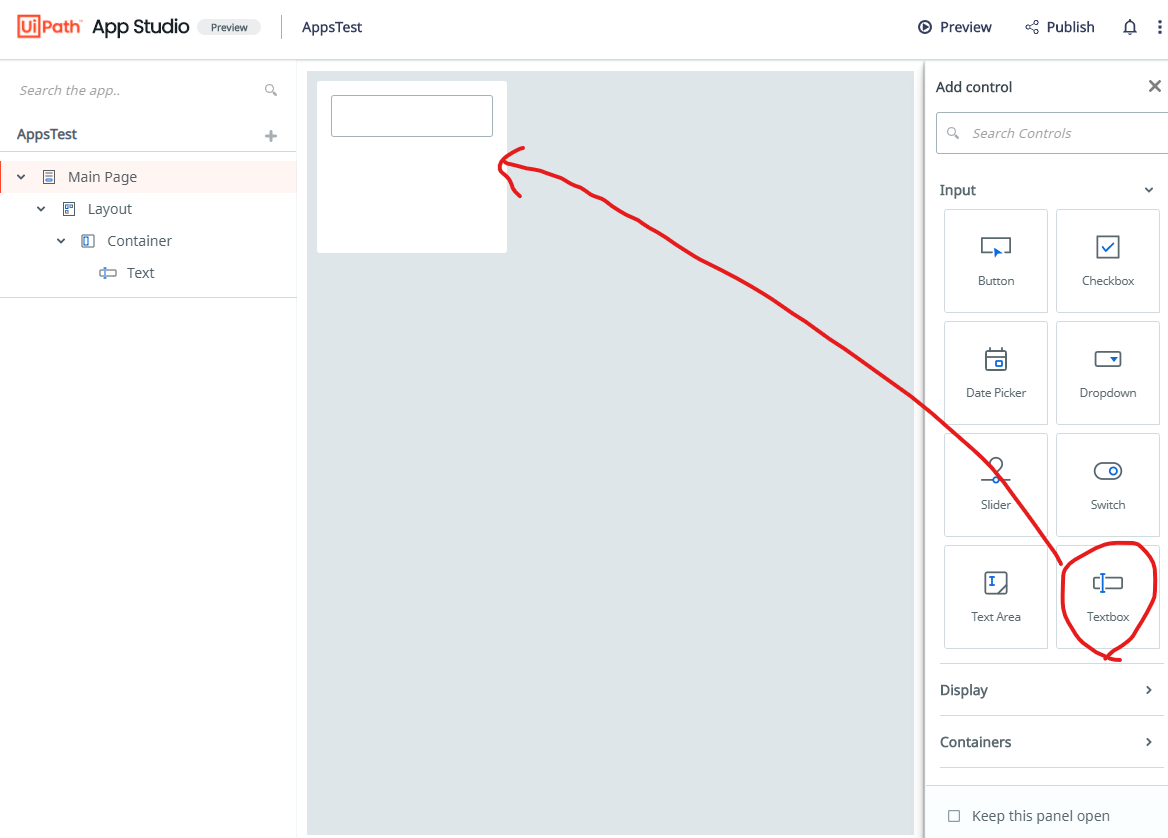This screenshot has height=838, width=1168.
Task: Click the search magnifier in app tree
Action: (270, 90)
